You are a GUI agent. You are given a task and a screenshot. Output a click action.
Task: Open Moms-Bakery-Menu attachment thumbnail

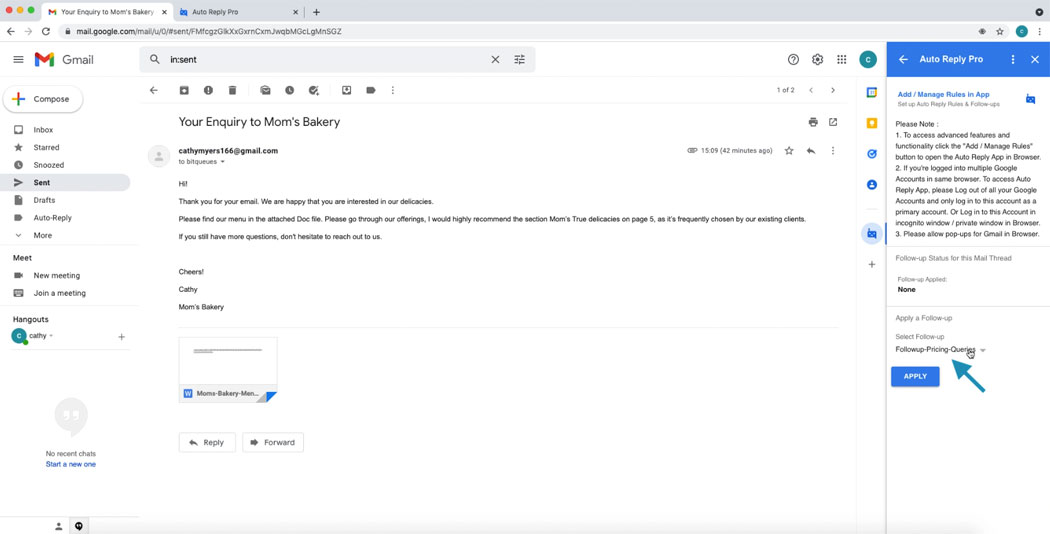point(228,369)
